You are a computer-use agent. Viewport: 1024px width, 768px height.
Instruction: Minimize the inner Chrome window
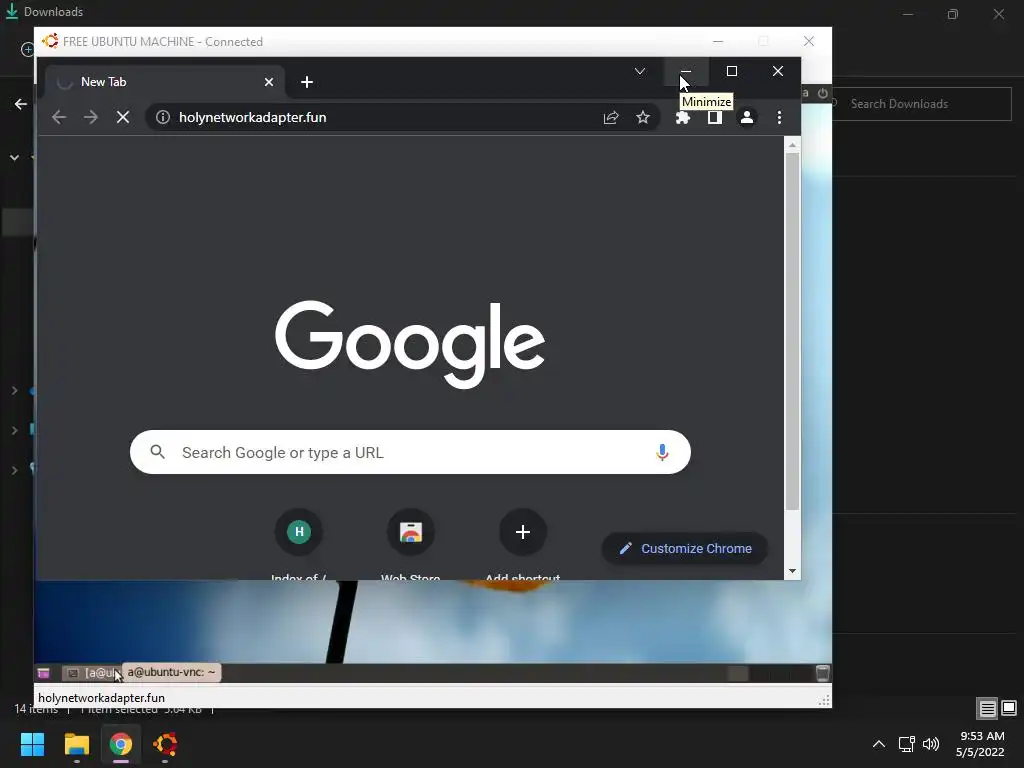(686, 71)
